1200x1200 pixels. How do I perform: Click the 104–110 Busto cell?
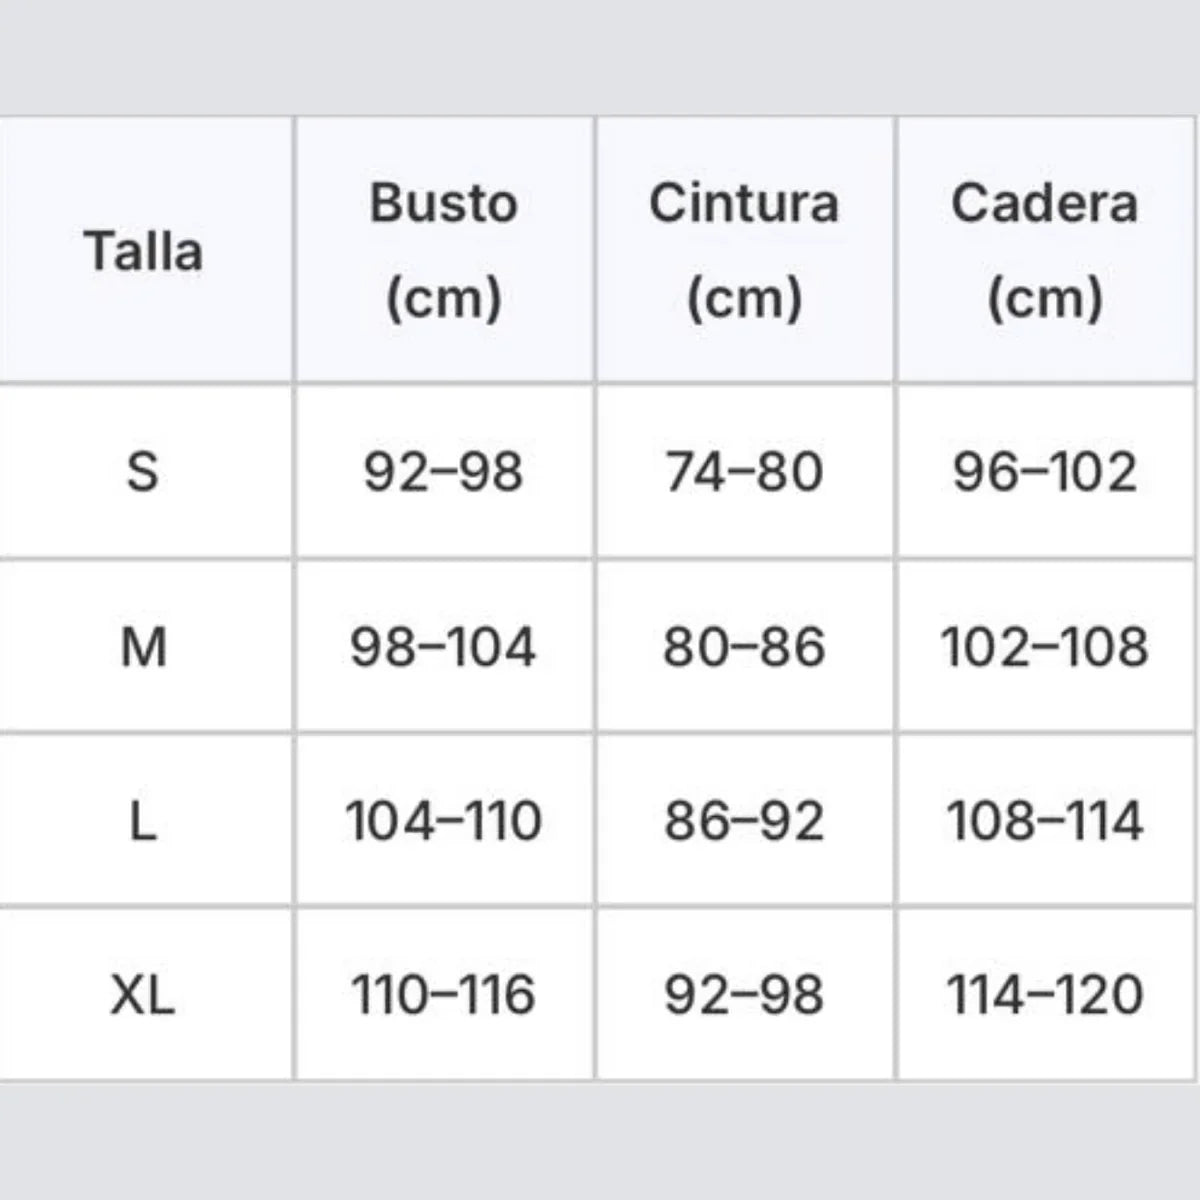click(443, 821)
